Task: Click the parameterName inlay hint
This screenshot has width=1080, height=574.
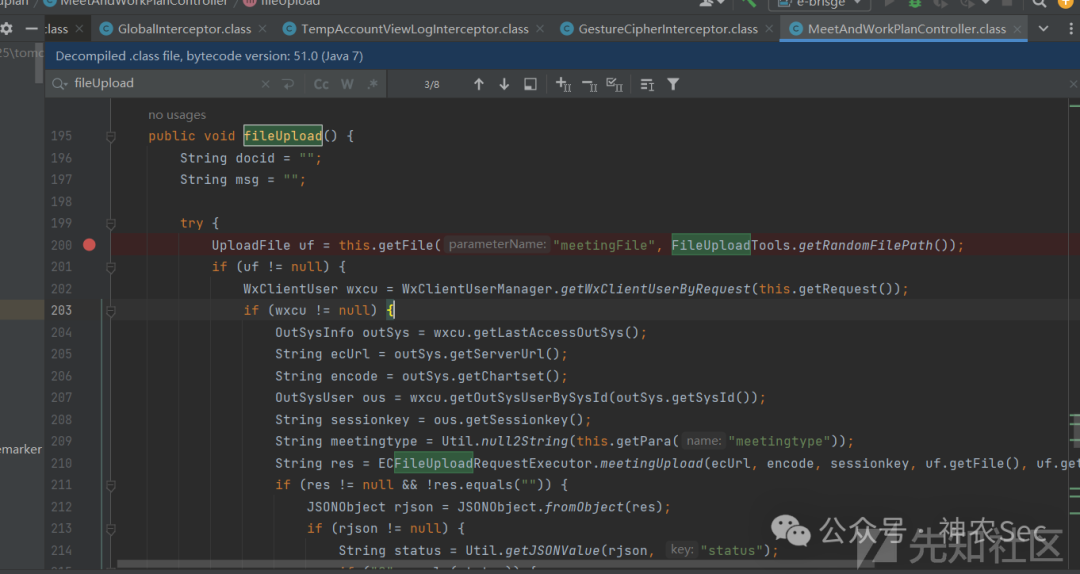Action: coord(497,244)
